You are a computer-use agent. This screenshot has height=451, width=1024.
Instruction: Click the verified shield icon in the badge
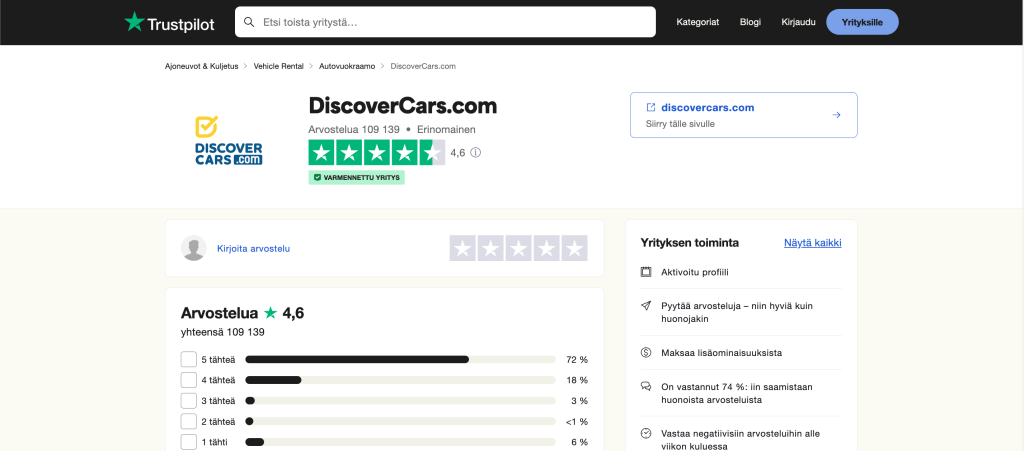click(317, 177)
